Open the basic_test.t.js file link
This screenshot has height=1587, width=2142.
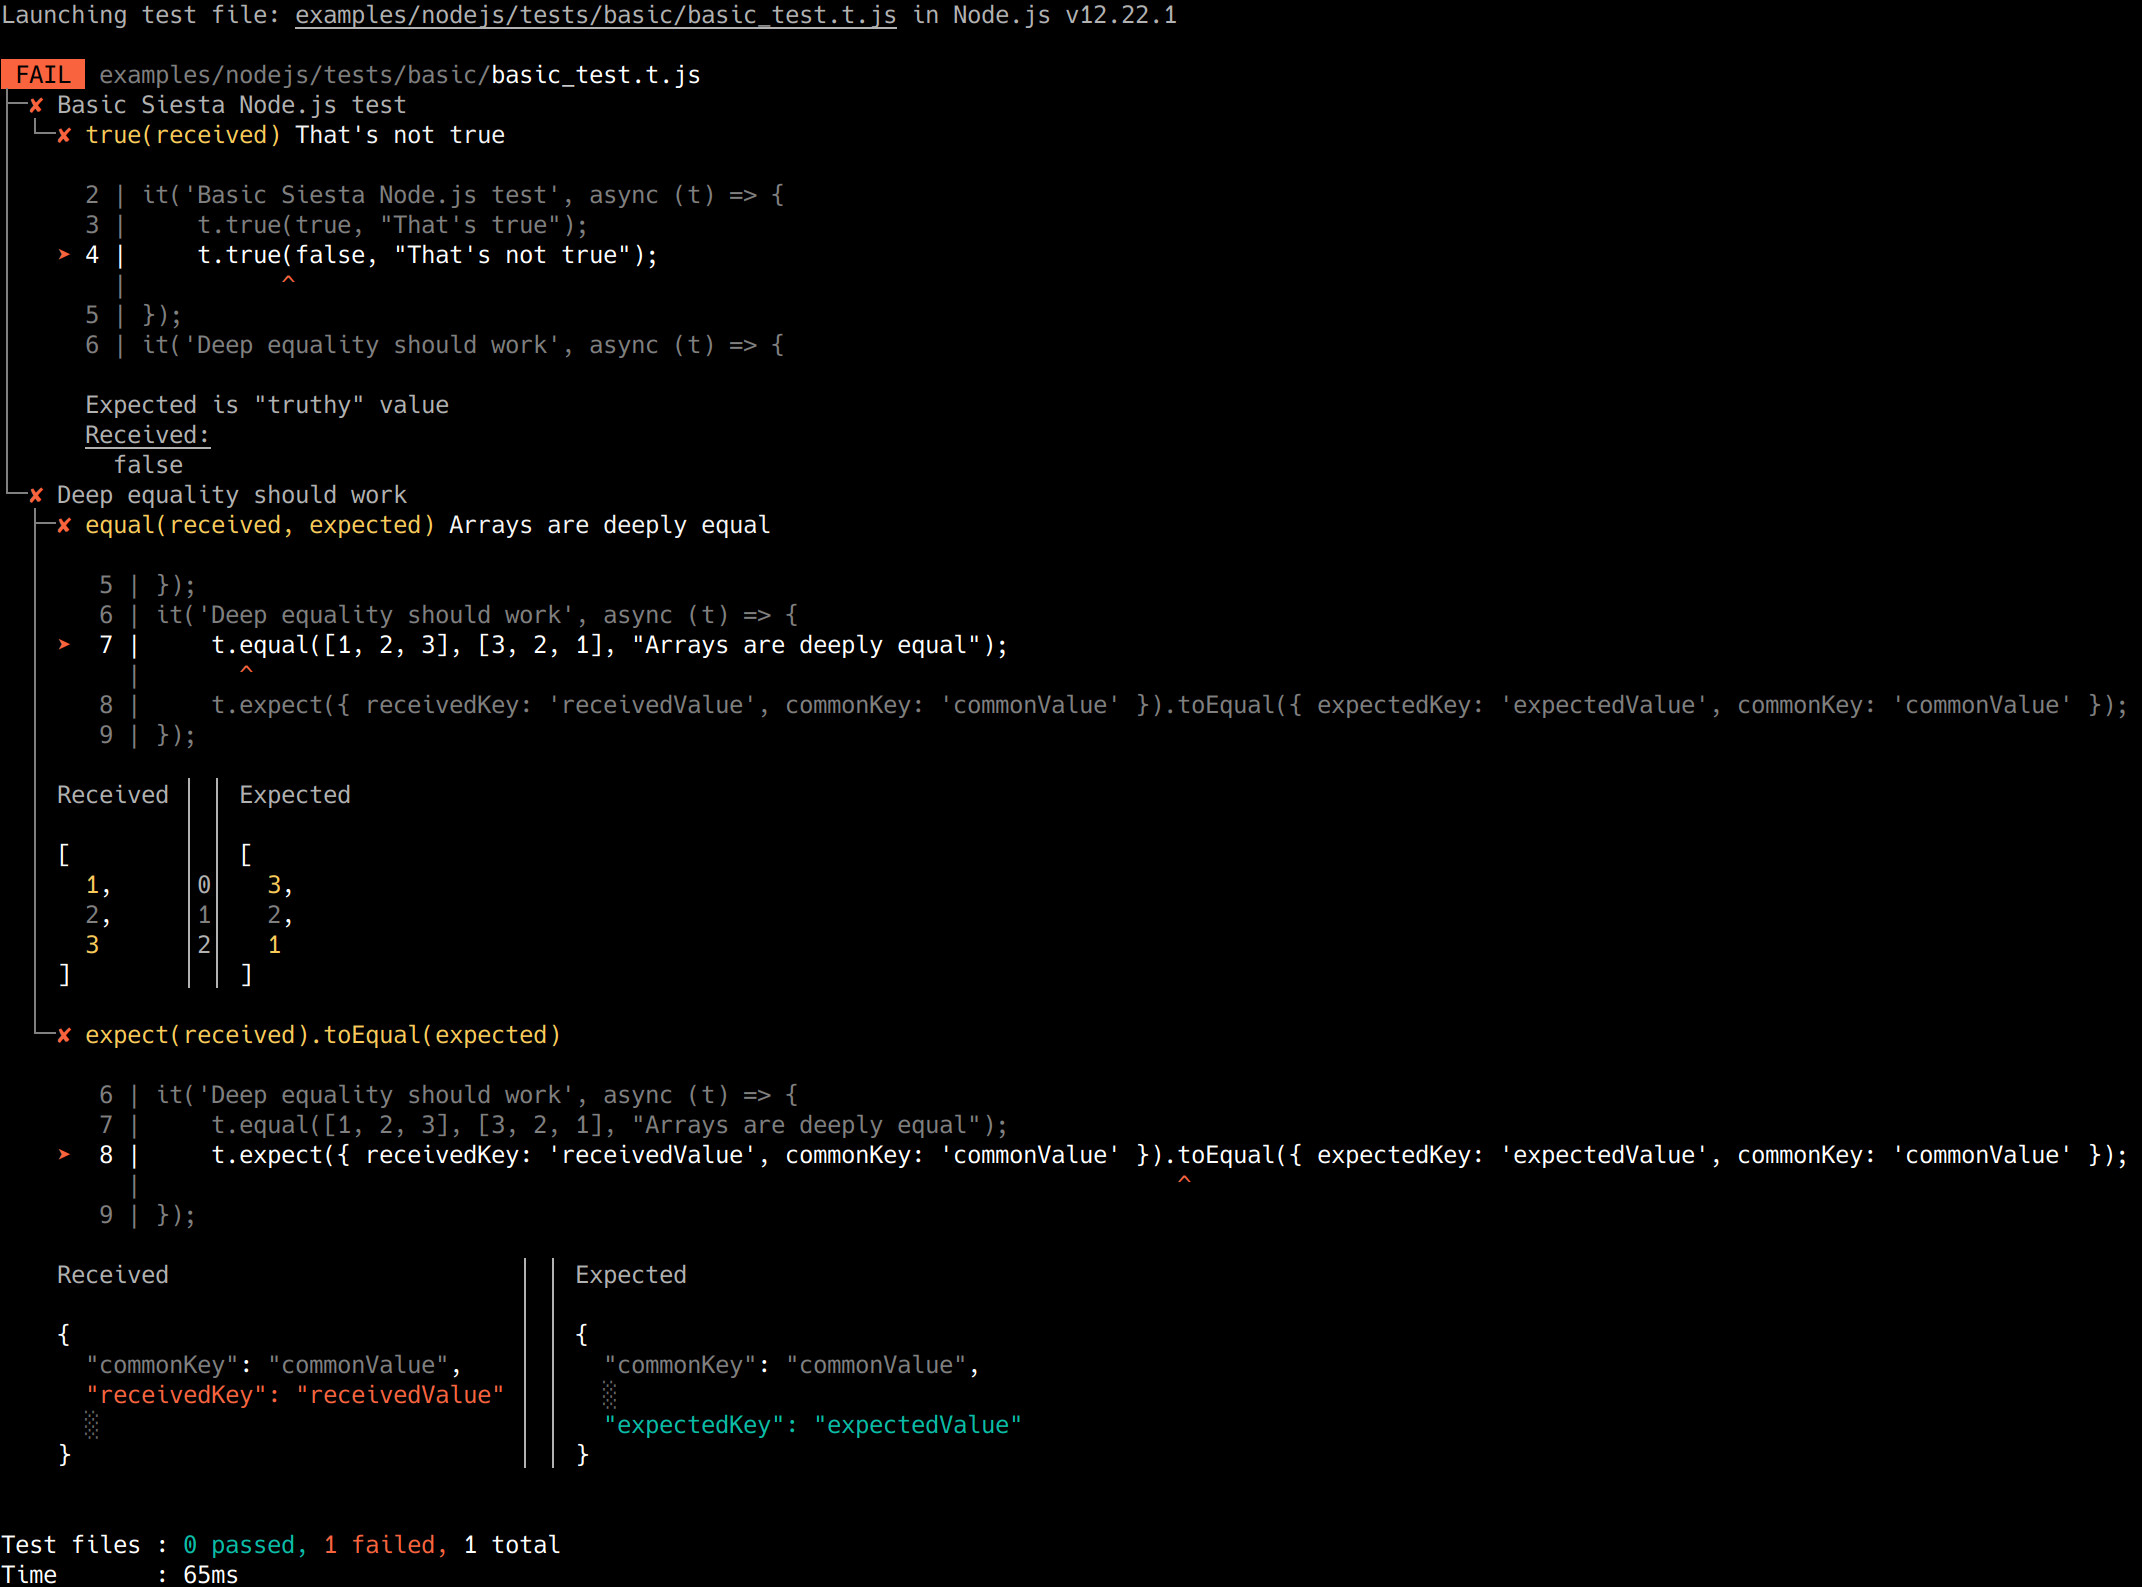[595, 15]
